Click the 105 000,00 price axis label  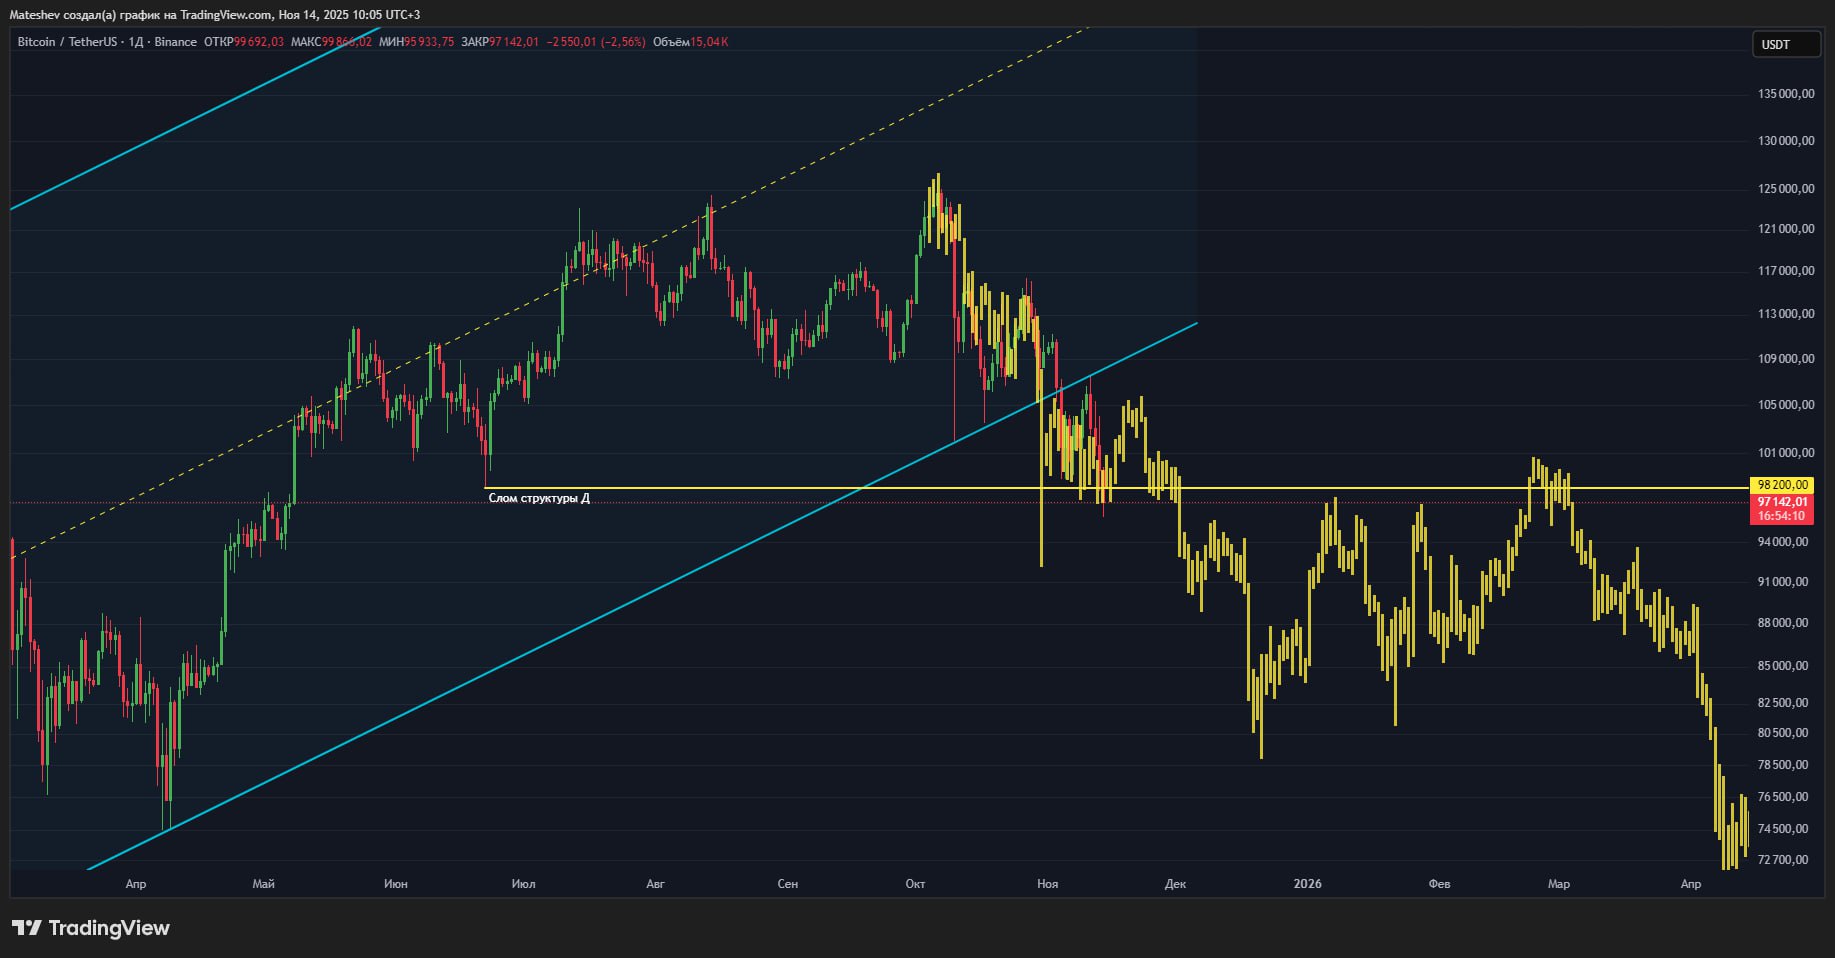coord(1786,405)
